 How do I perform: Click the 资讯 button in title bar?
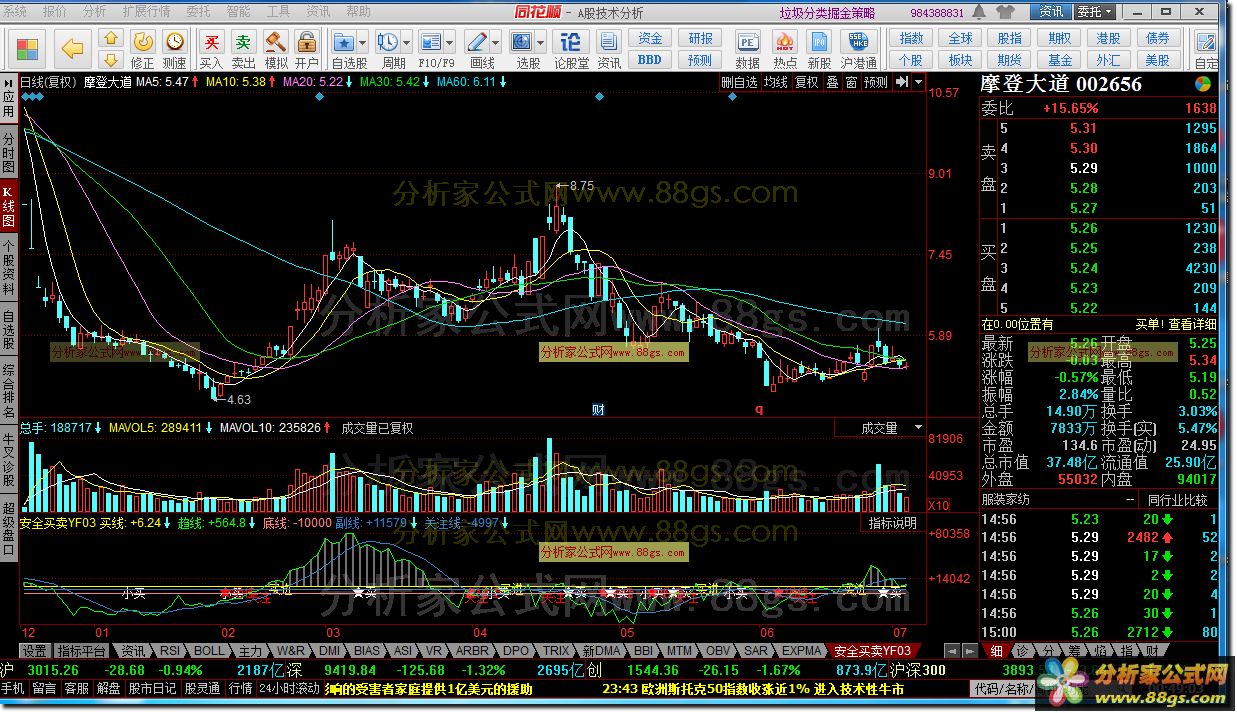pyautogui.click(x=1051, y=12)
